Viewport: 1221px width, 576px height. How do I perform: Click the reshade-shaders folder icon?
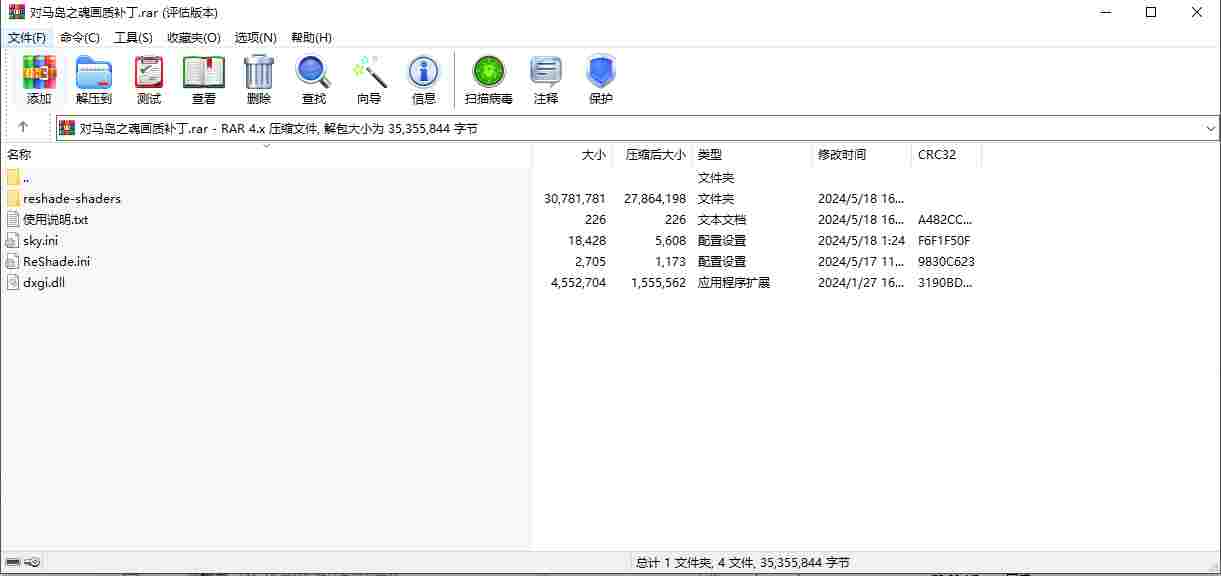13,198
